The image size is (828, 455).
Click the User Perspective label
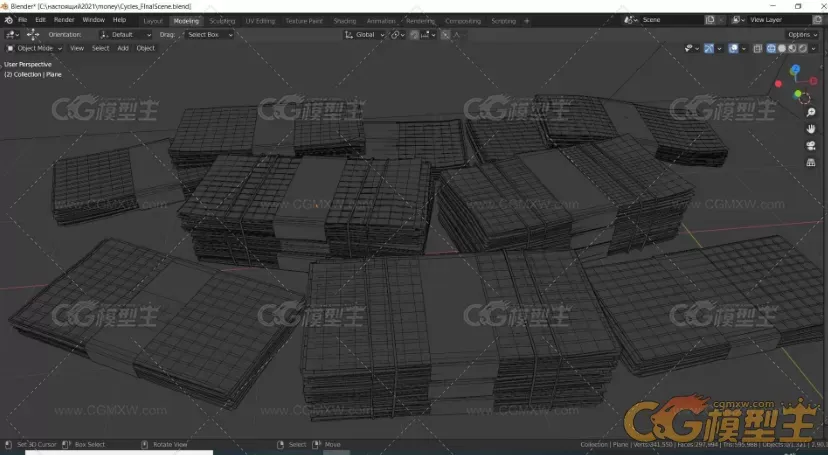28,64
